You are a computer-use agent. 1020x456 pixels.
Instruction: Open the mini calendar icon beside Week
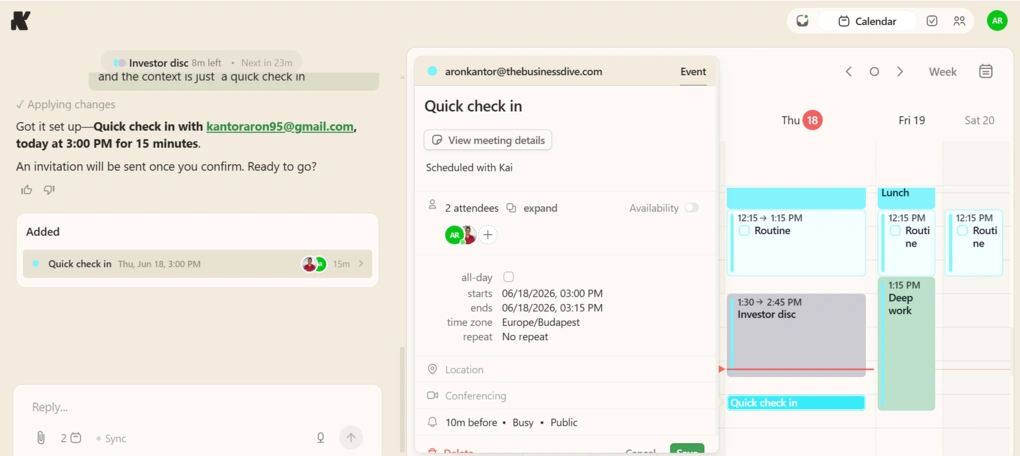(x=986, y=72)
